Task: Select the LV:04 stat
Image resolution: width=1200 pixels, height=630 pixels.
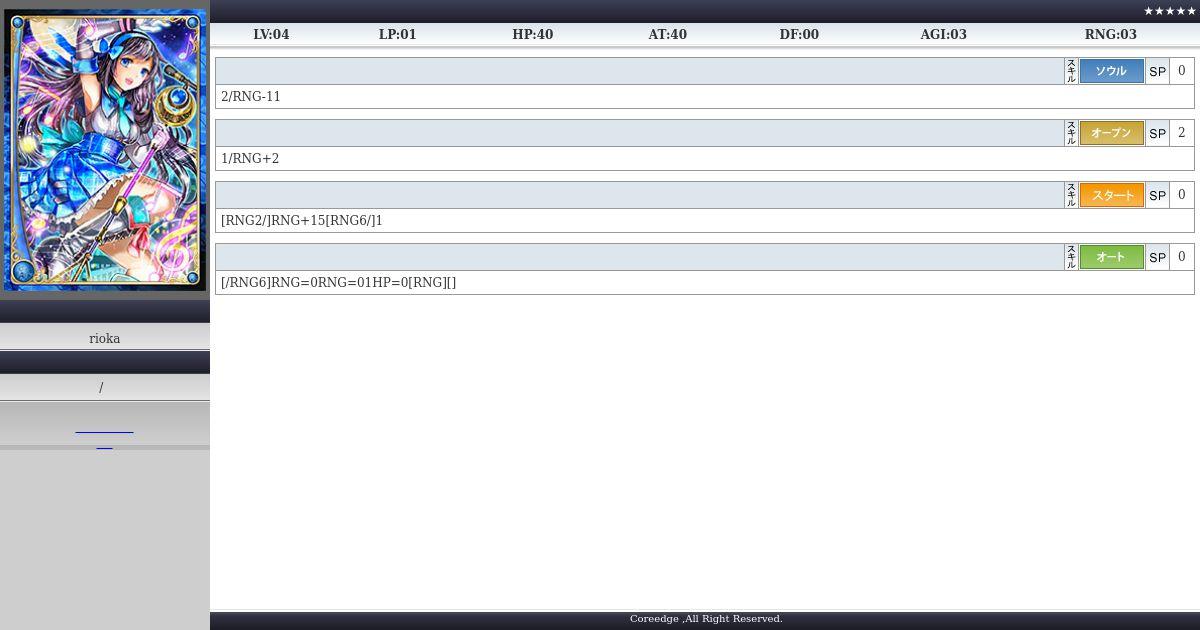Action: (x=271, y=34)
